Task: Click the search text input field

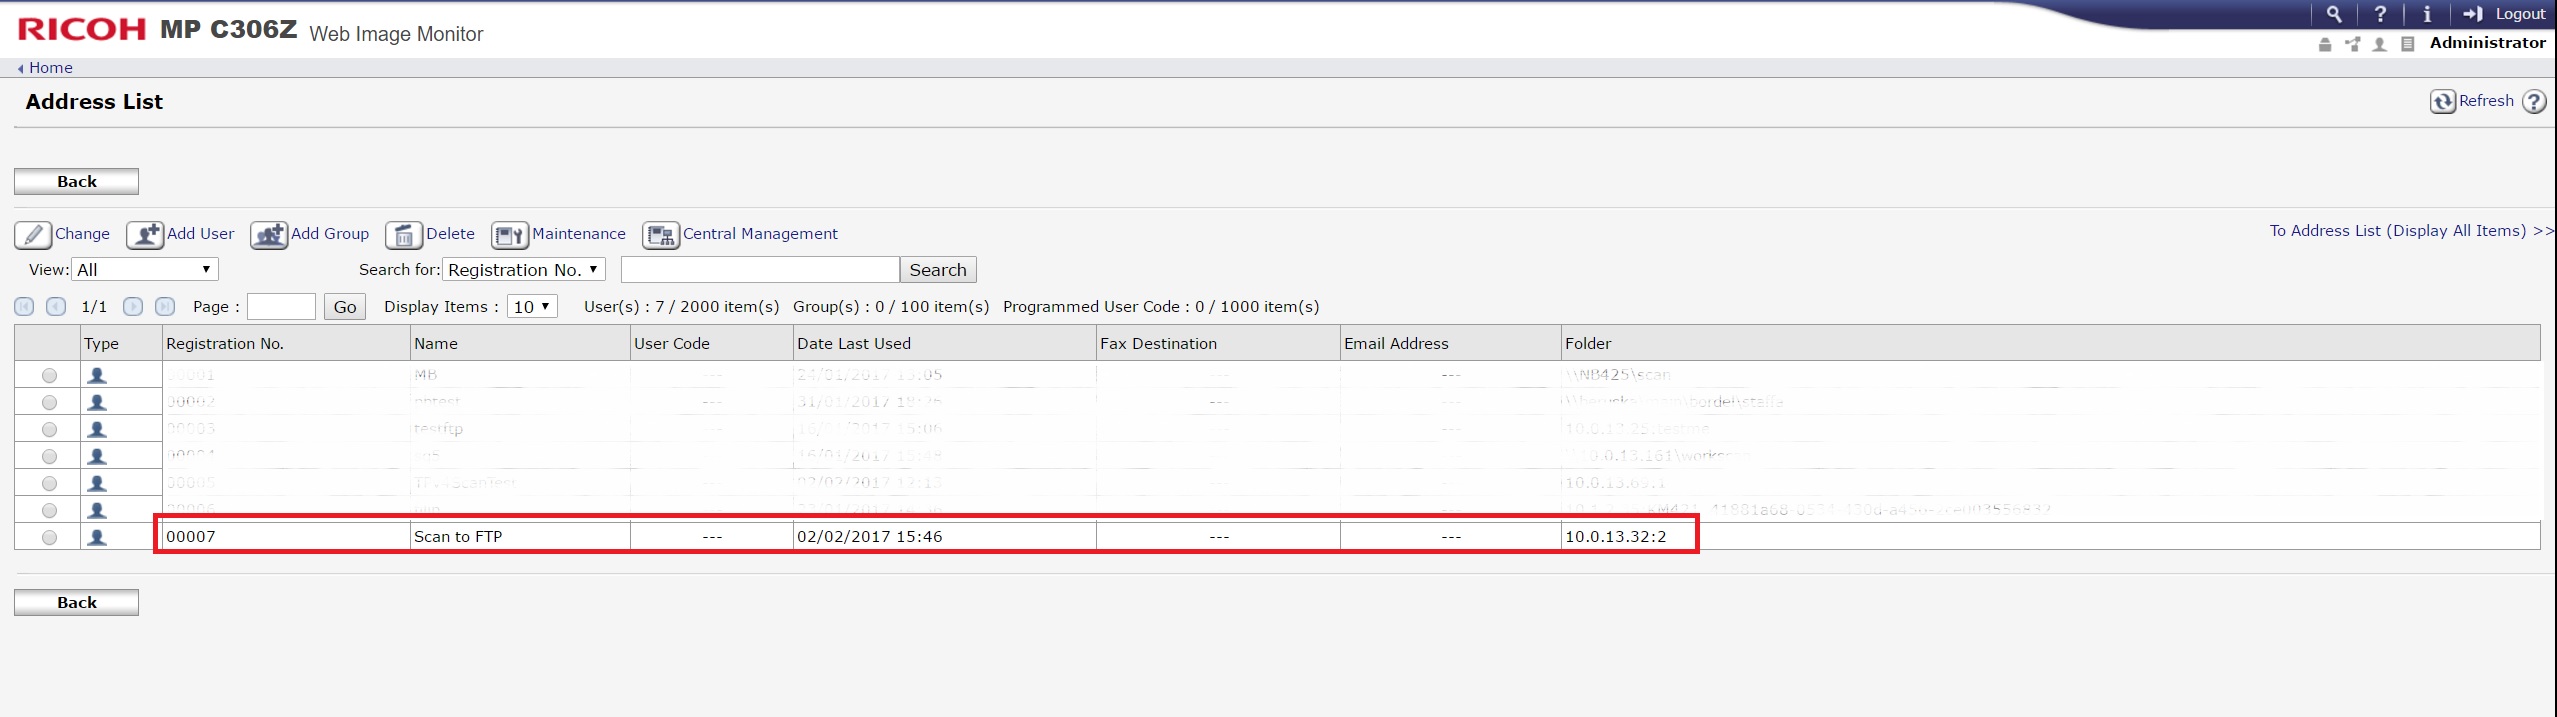Action: pos(760,270)
